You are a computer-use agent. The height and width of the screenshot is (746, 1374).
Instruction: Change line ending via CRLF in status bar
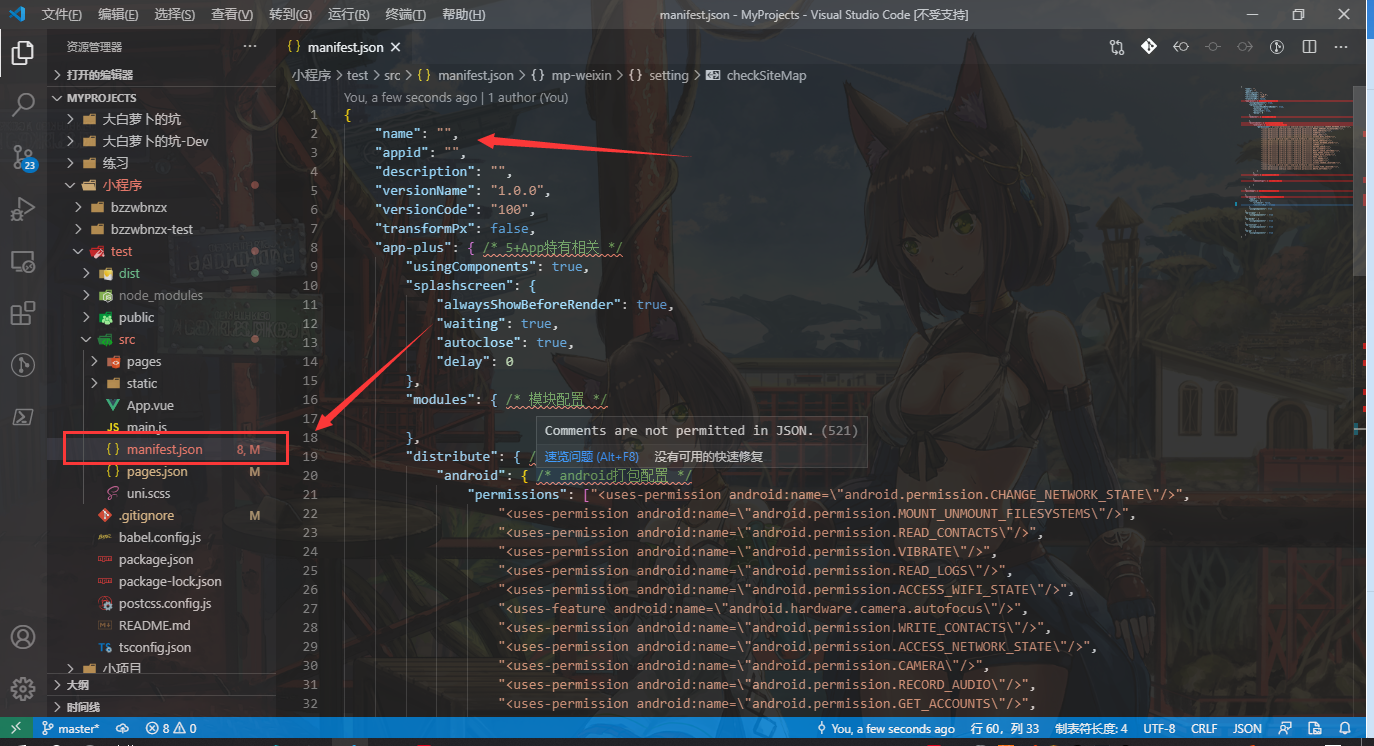pyautogui.click(x=1204, y=729)
